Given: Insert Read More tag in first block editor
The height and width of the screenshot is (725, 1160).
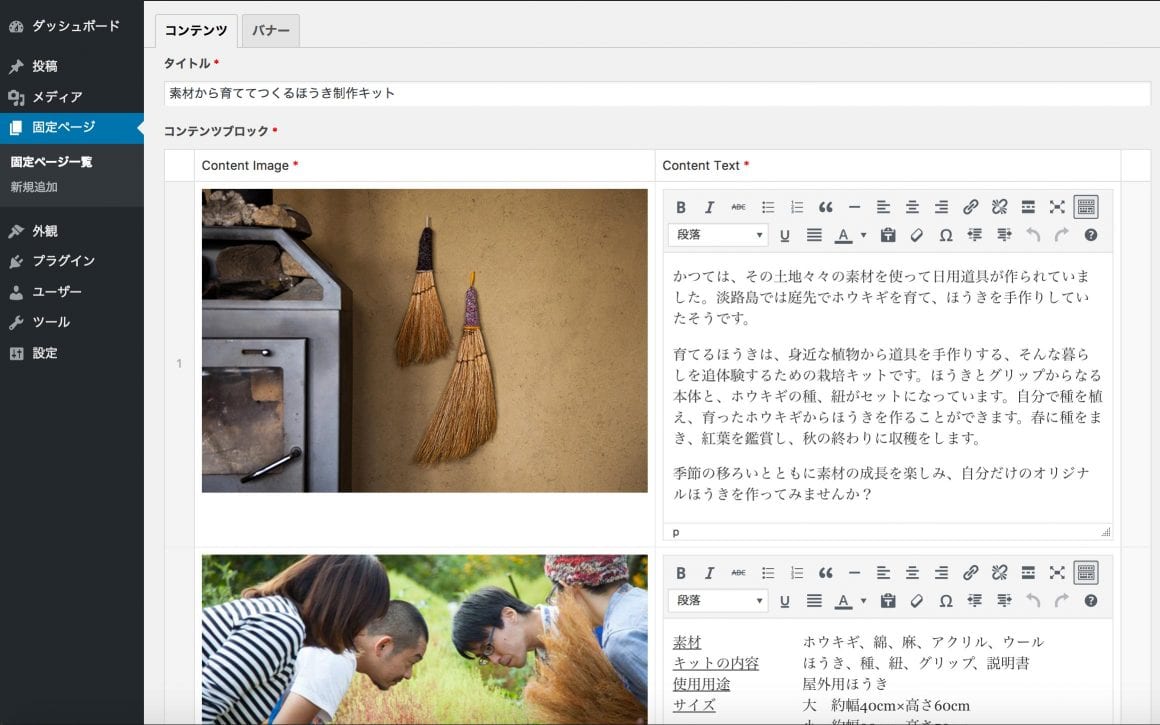Looking at the screenshot, I should 1028,207.
